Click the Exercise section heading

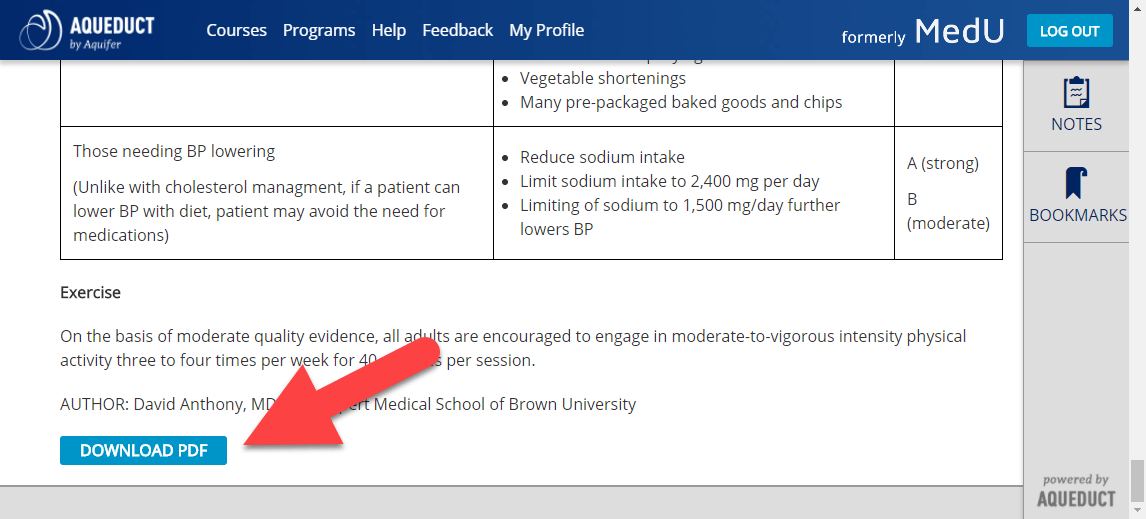click(x=91, y=292)
